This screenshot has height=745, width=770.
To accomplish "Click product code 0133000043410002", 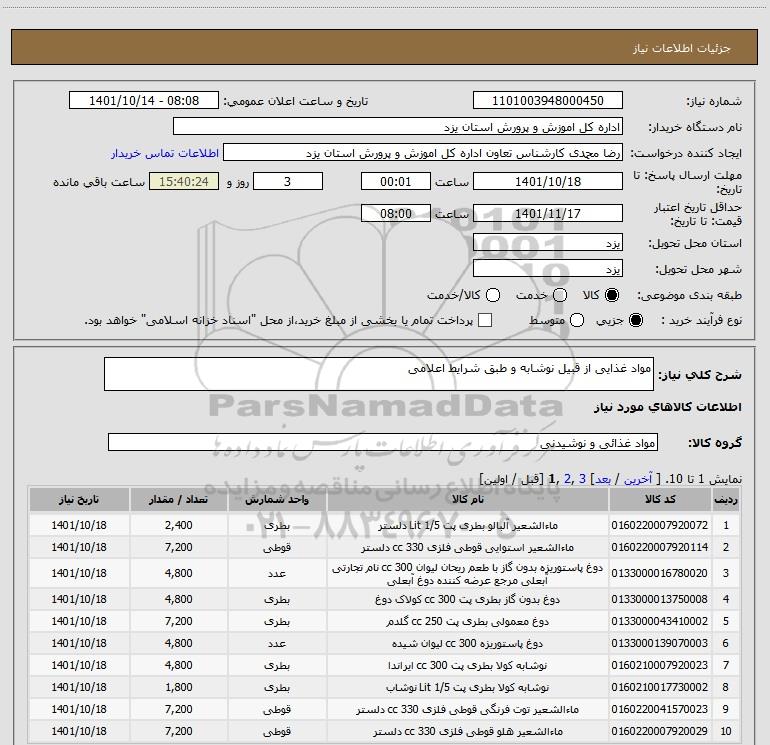I will (x=660, y=621).
